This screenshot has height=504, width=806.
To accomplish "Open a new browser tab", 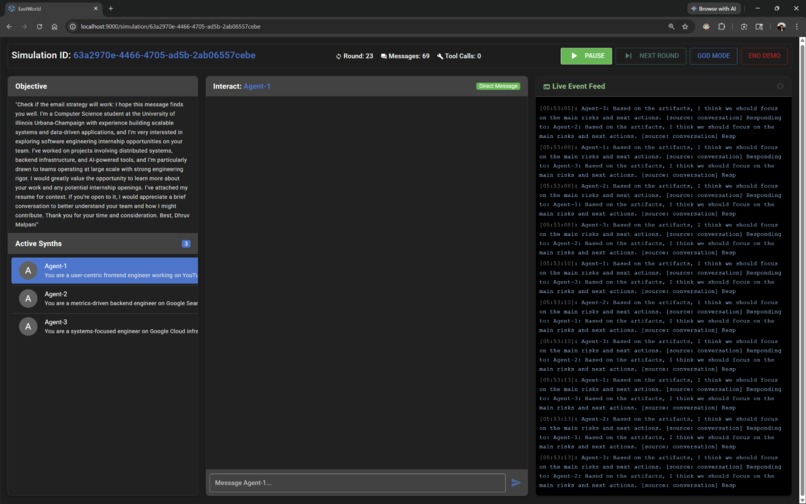I will click(111, 9).
